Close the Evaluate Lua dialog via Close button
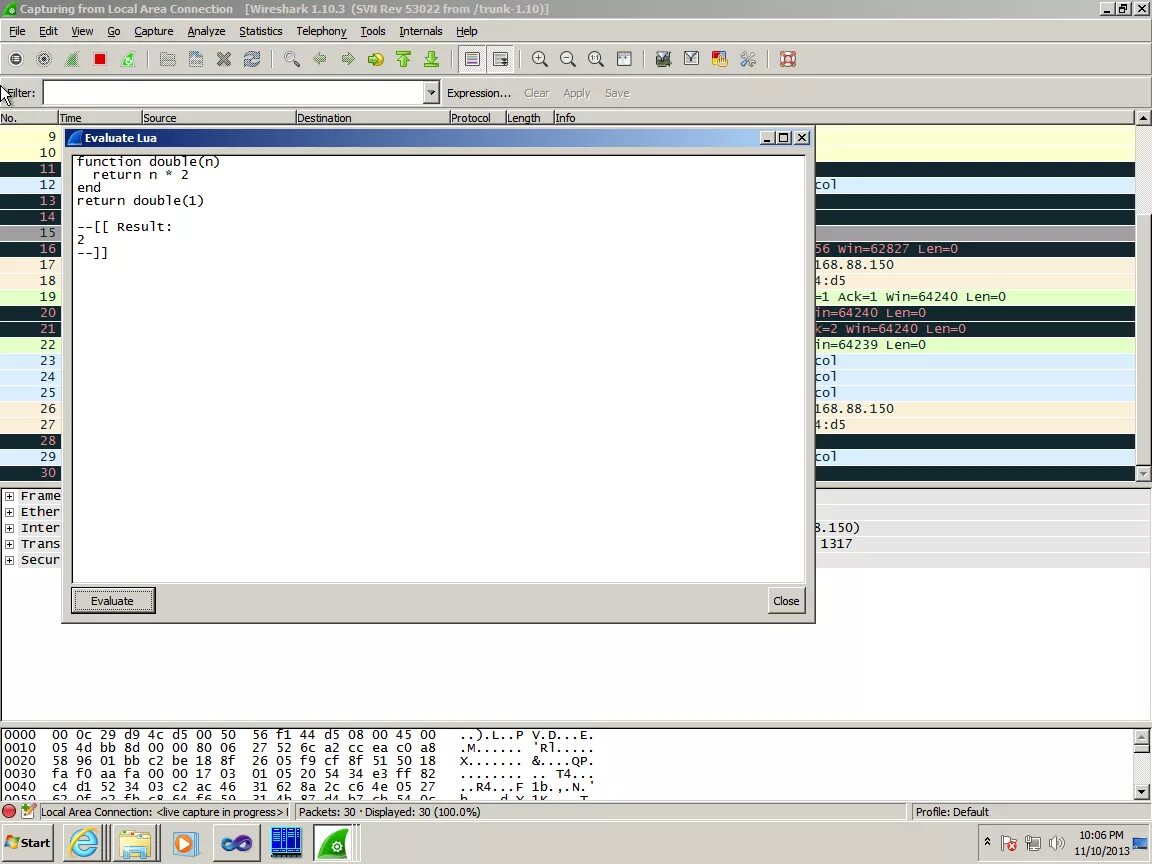This screenshot has width=1152, height=864. tap(786, 600)
